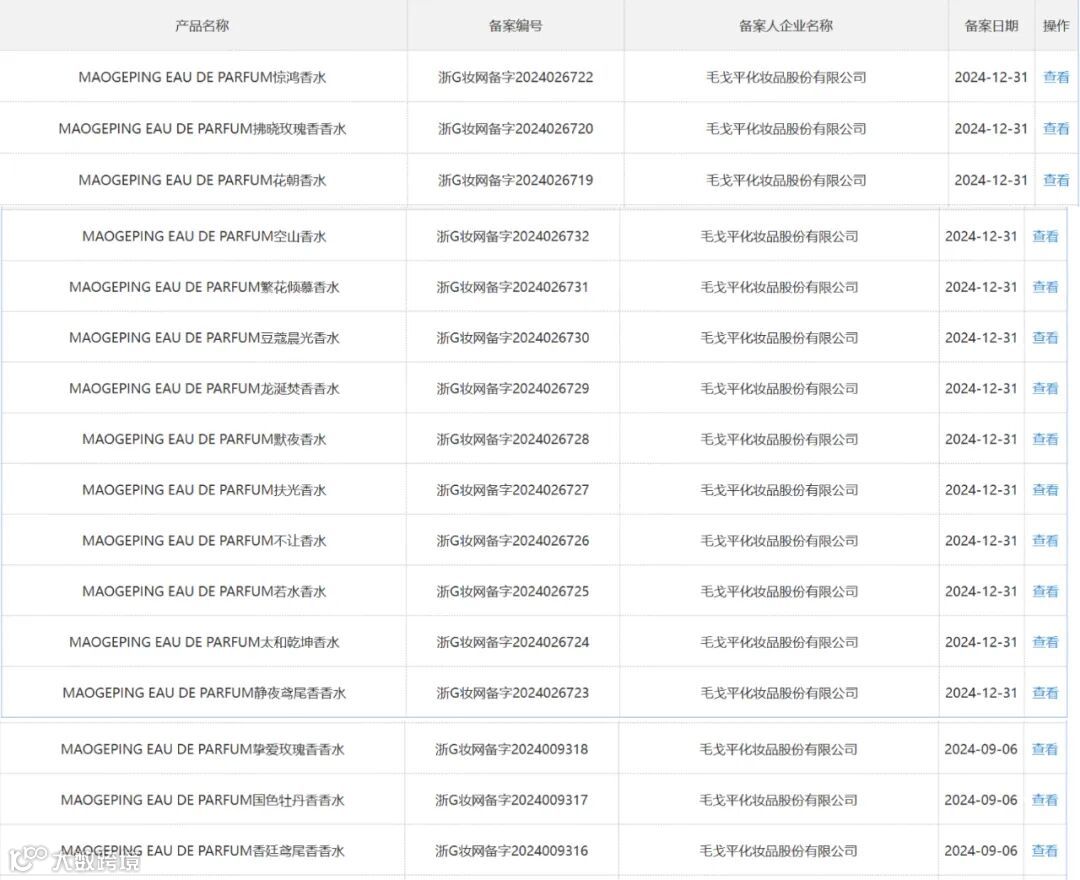Click company name in 挚爱玫瑰香香水 row

[779, 749]
